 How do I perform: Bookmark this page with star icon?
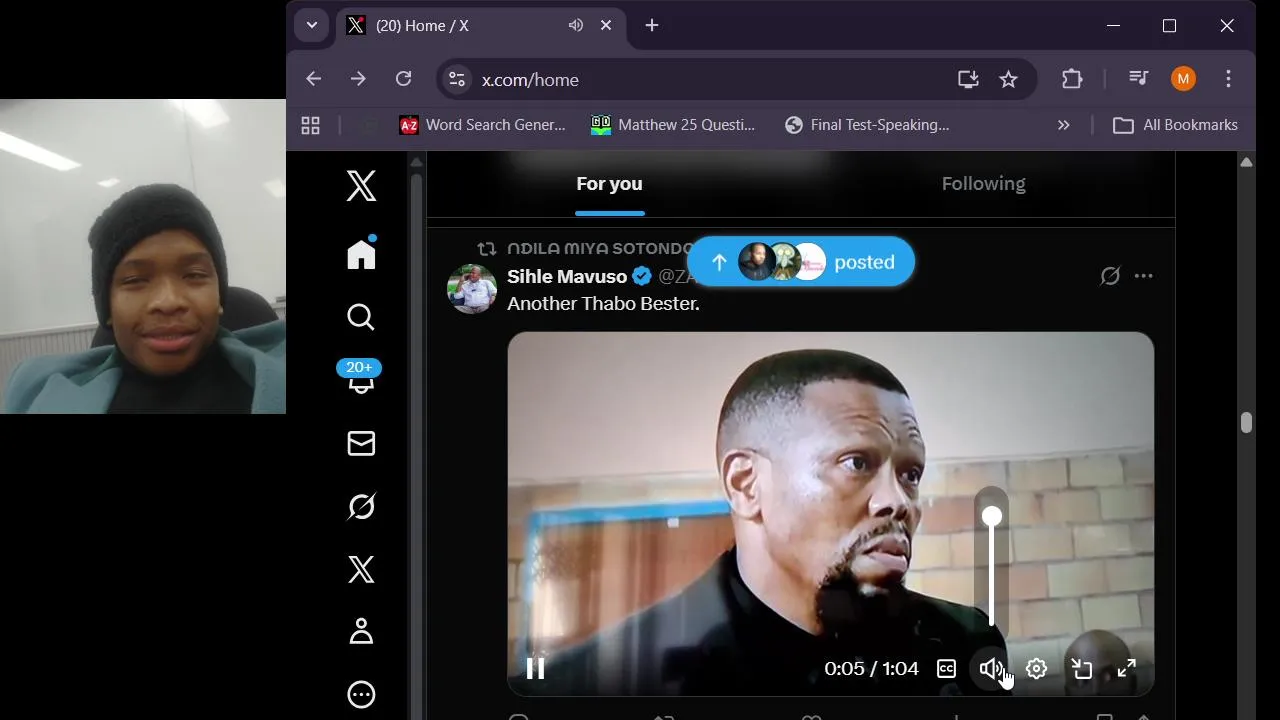click(1008, 79)
